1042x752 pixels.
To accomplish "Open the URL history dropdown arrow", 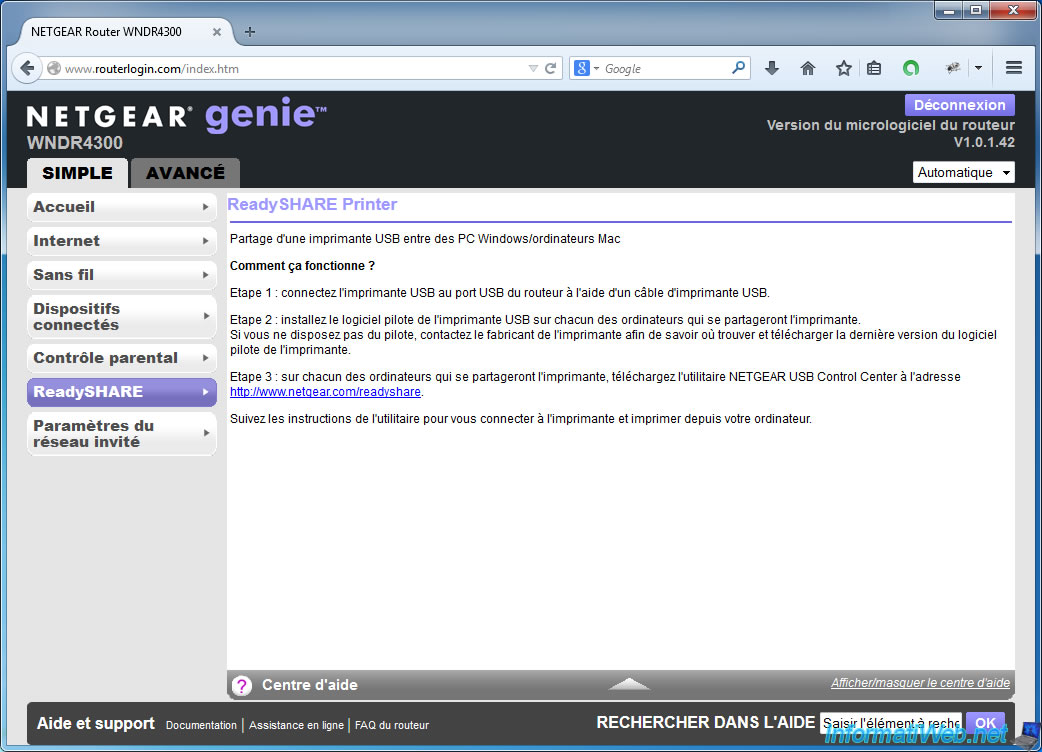I will pyautogui.click(x=533, y=68).
